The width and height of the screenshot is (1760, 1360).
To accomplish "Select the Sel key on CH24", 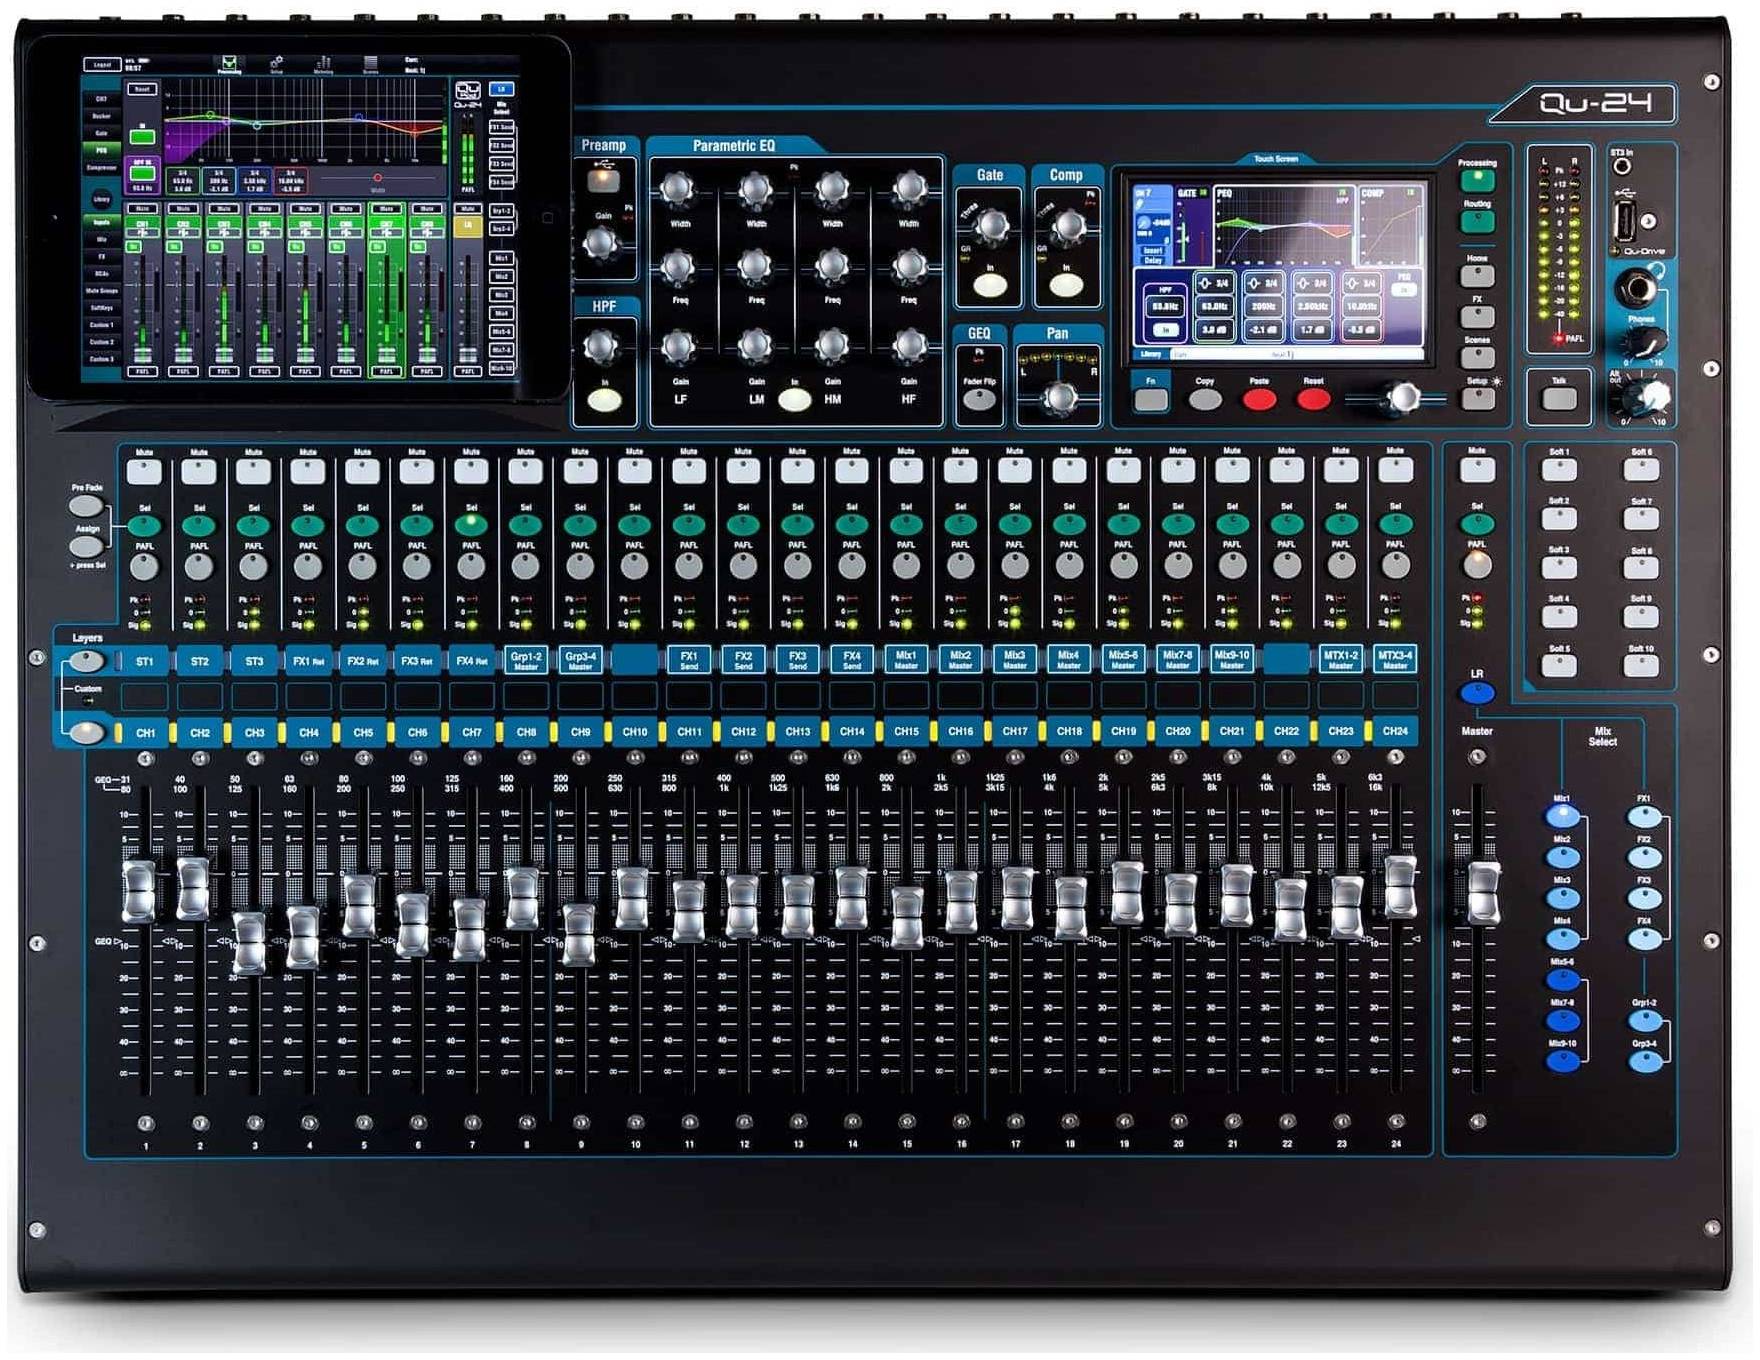I will (1395, 524).
